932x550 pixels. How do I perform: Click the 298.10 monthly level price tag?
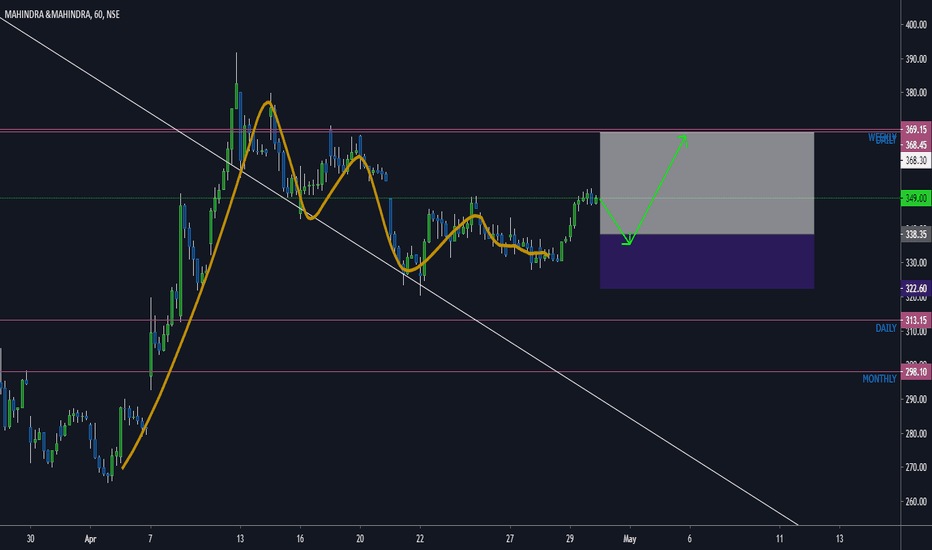coord(916,372)
